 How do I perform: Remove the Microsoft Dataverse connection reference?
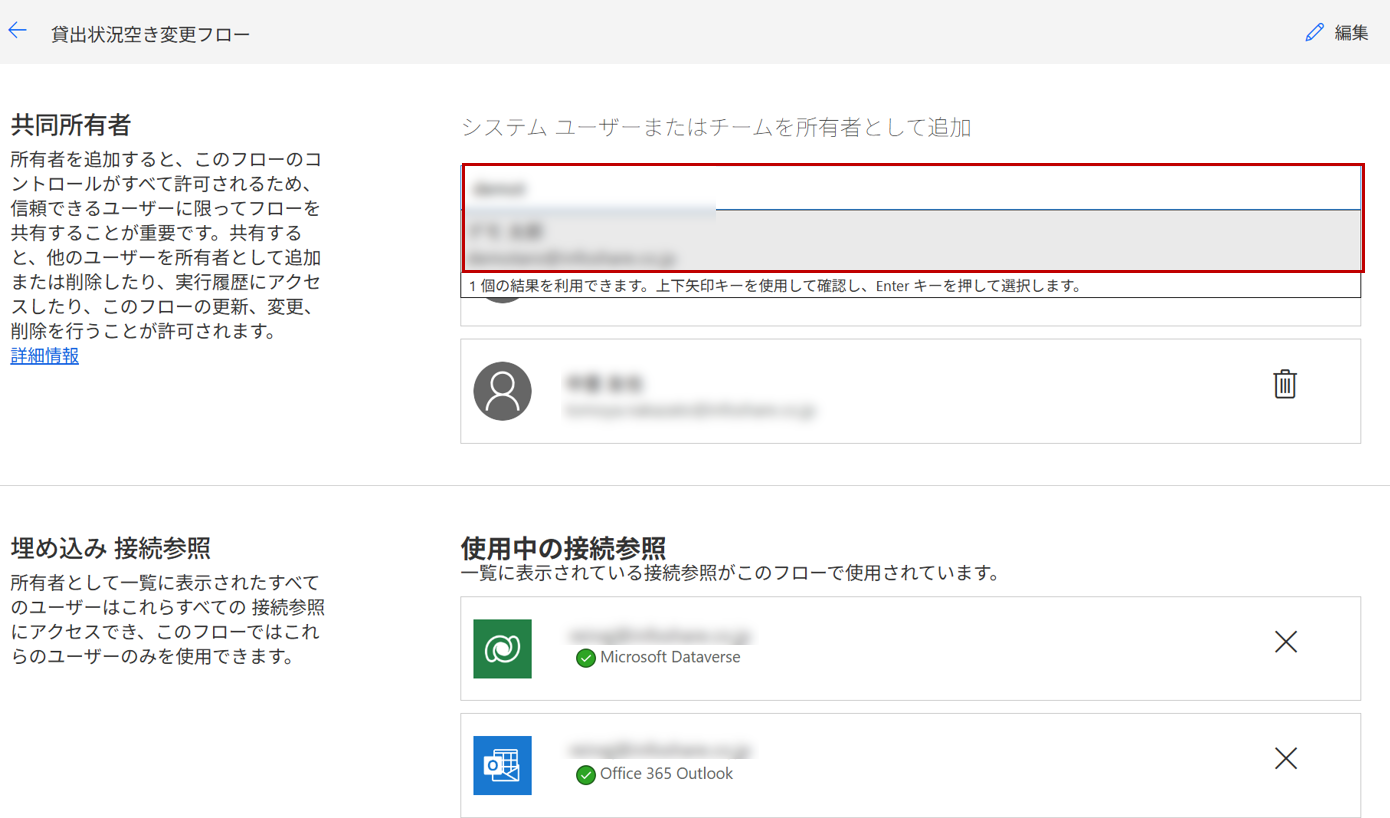point(1286,642)
